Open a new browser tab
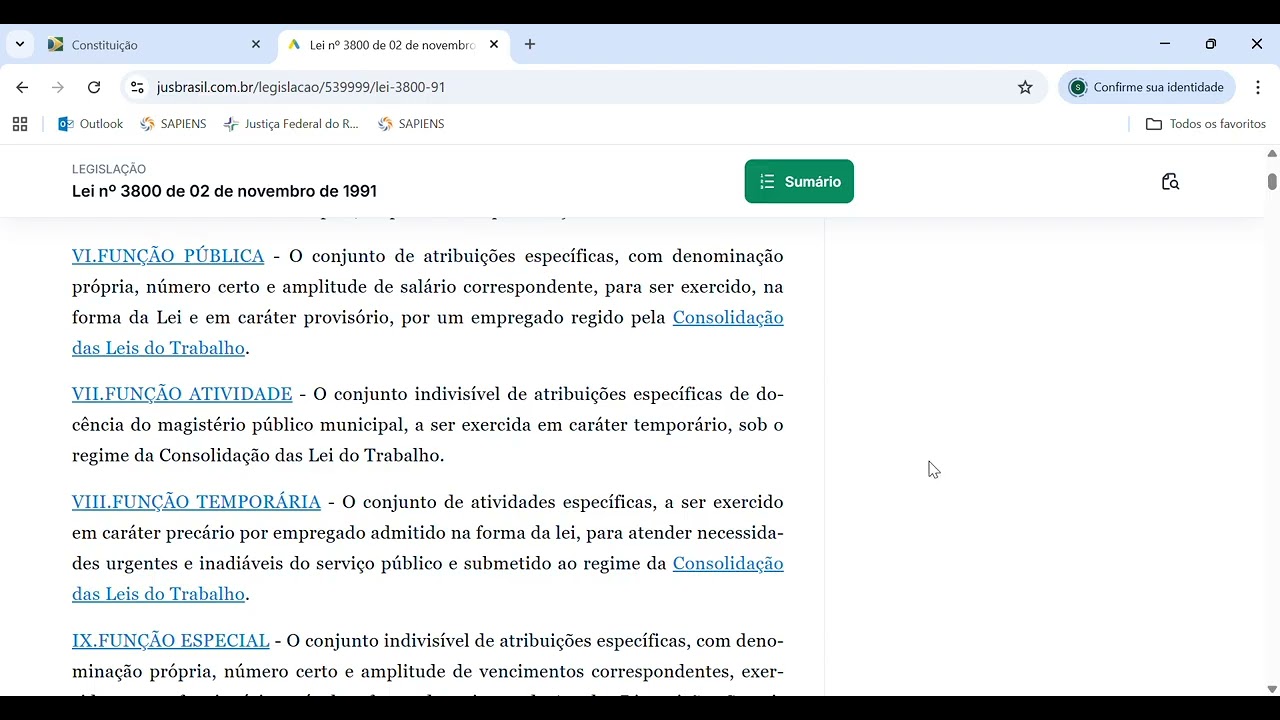The width and height of the screenshot is (1280, 720). tap(530, 45)
